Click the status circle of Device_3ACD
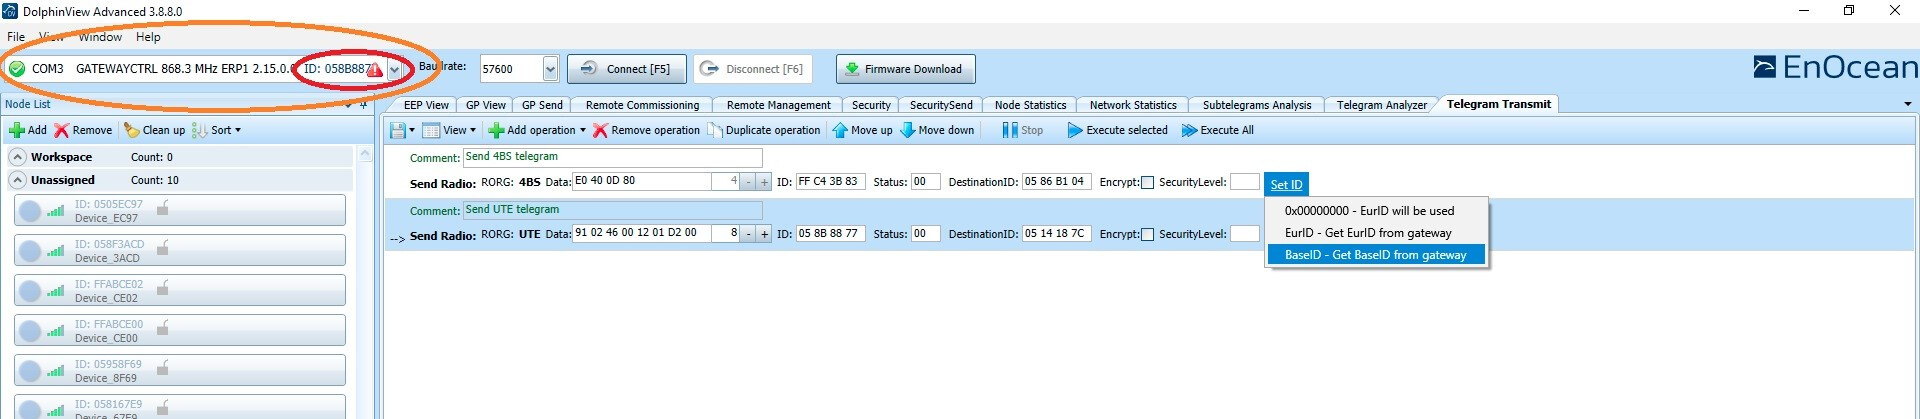The width and height of the screenshot is (1920, 419). click(30, 251)
